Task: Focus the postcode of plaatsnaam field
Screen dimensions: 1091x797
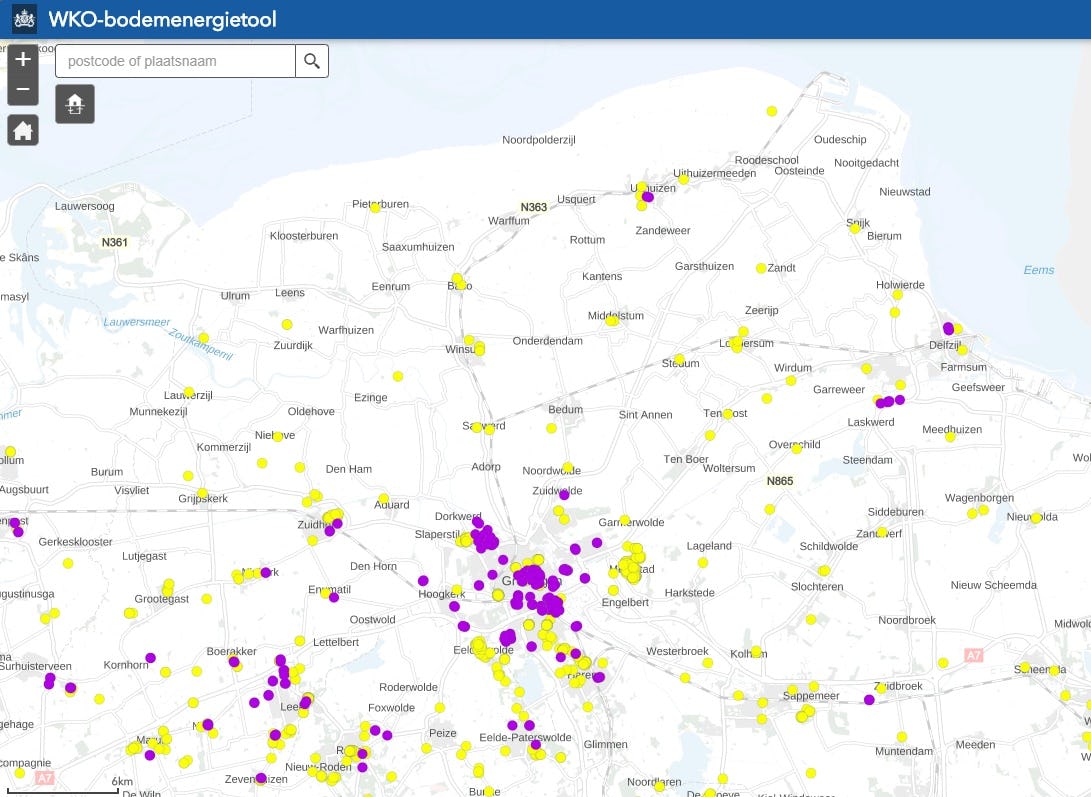Action: coord(176,61)
